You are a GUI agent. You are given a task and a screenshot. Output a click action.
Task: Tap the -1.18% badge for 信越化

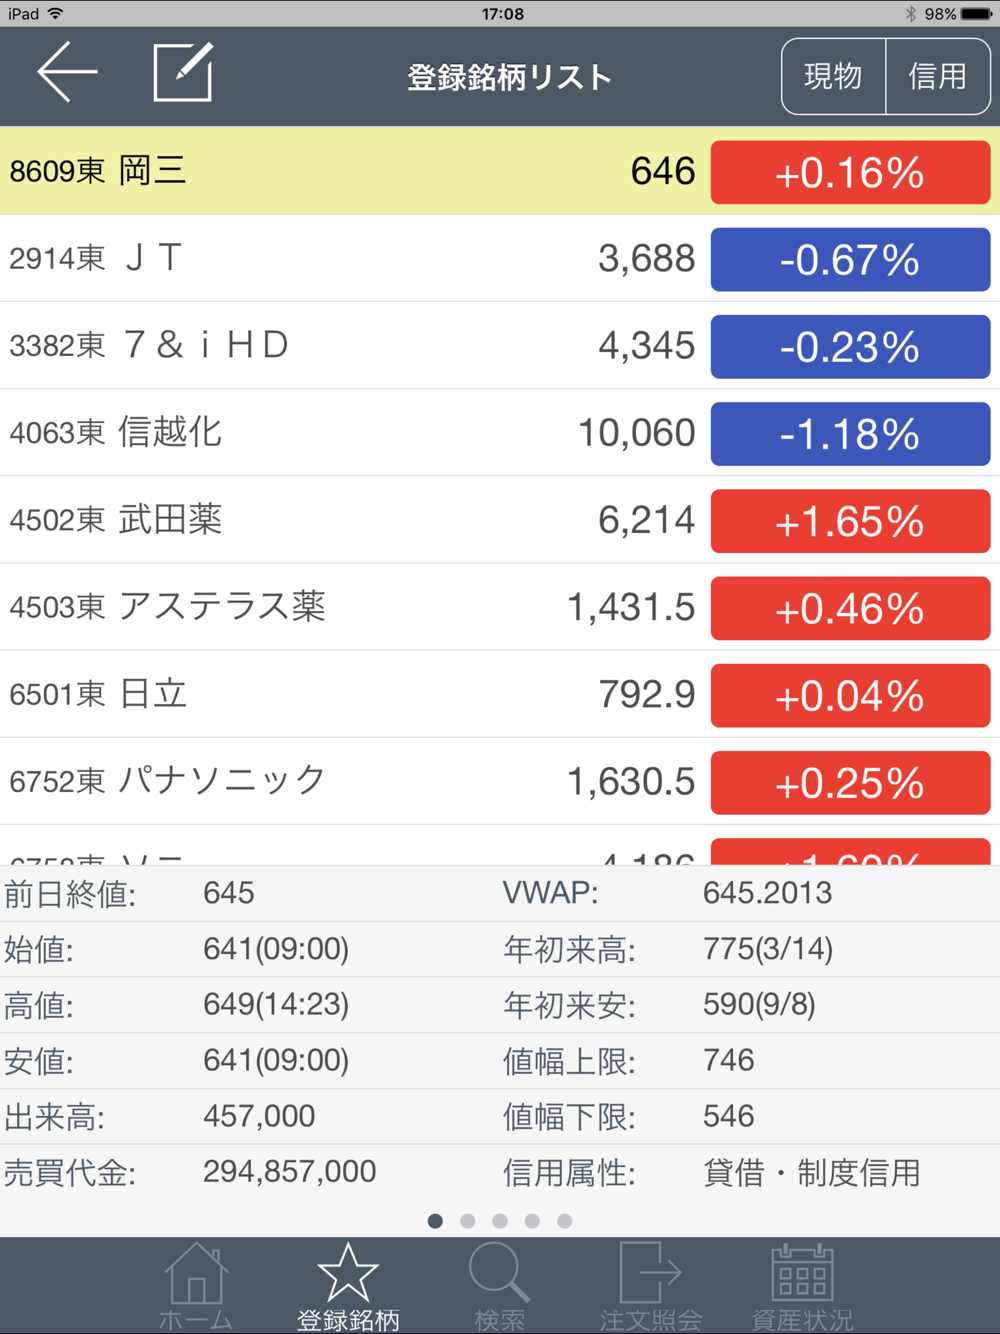click(x=850, y=434)
